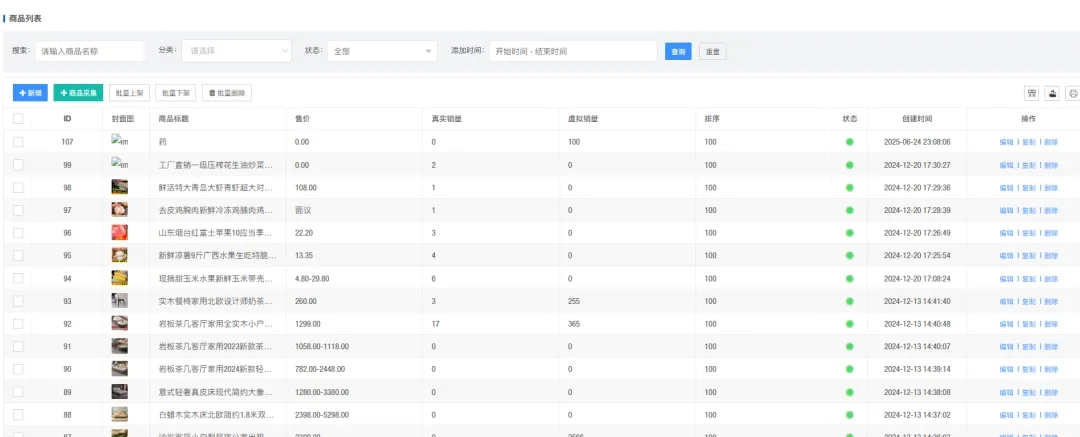Click the green 商品采集 button
This screenshot has width=1080, height=437.
click(79, 93)
